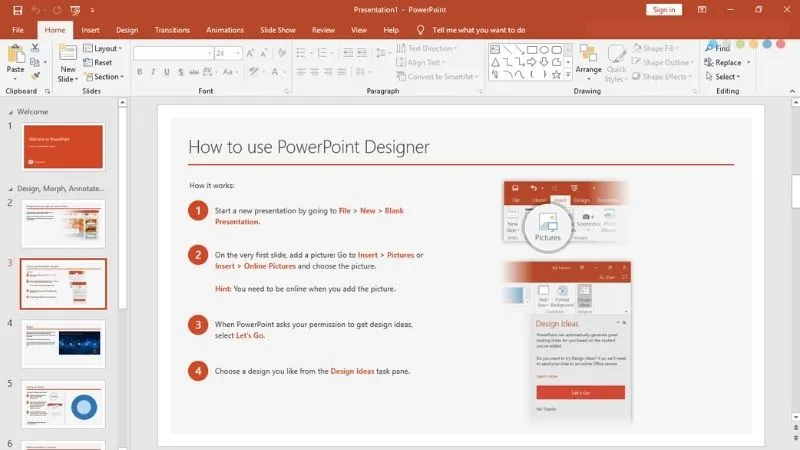This screenshot has height=450, width=800.
Task: Toggle Strikethrough formatting
Action: [x=194, y=72]
